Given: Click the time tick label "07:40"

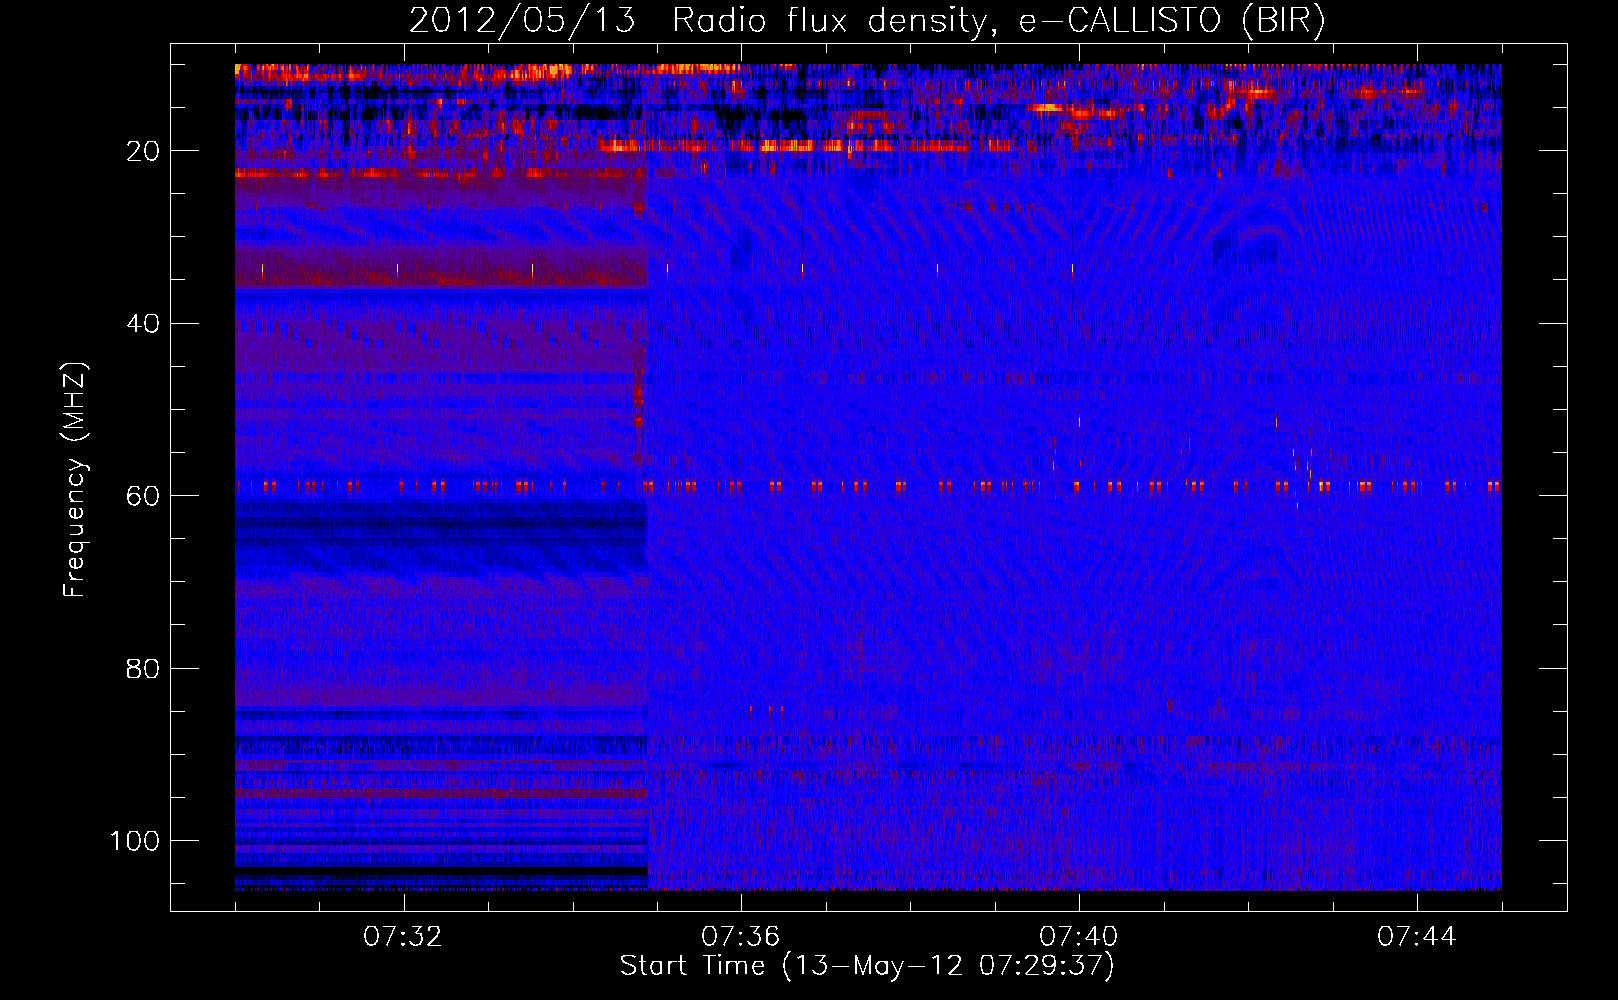Looking at the screenshot, I should [x=1079, y=937].
